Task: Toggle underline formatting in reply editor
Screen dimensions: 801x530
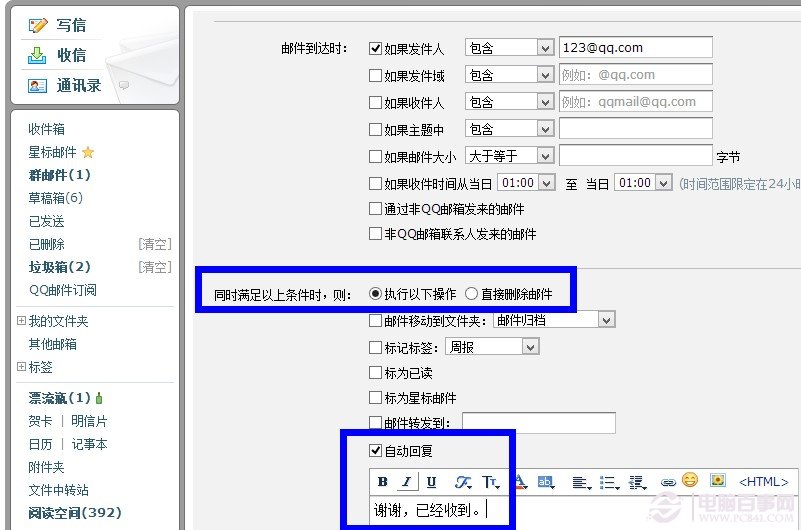Action: tap(431, 481)
